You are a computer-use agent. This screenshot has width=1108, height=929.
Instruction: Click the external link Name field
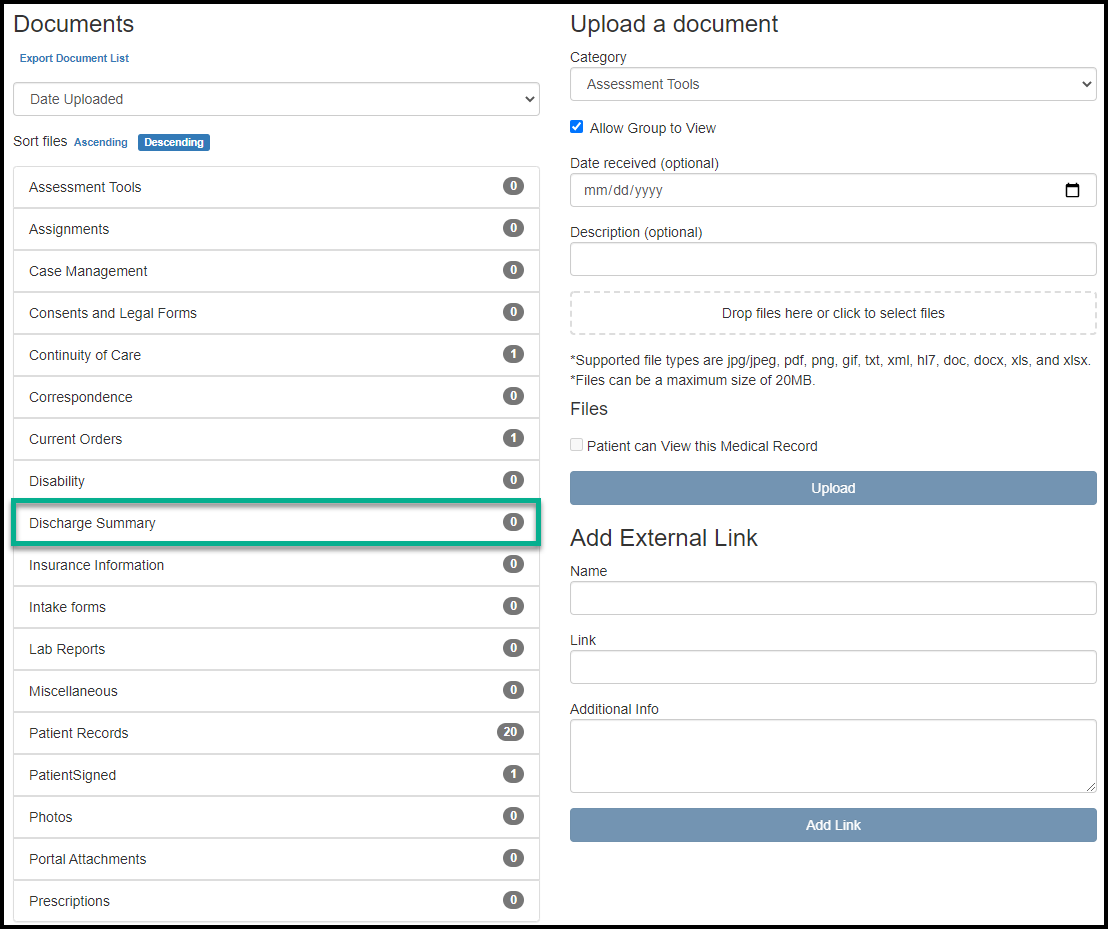point(833,598)
